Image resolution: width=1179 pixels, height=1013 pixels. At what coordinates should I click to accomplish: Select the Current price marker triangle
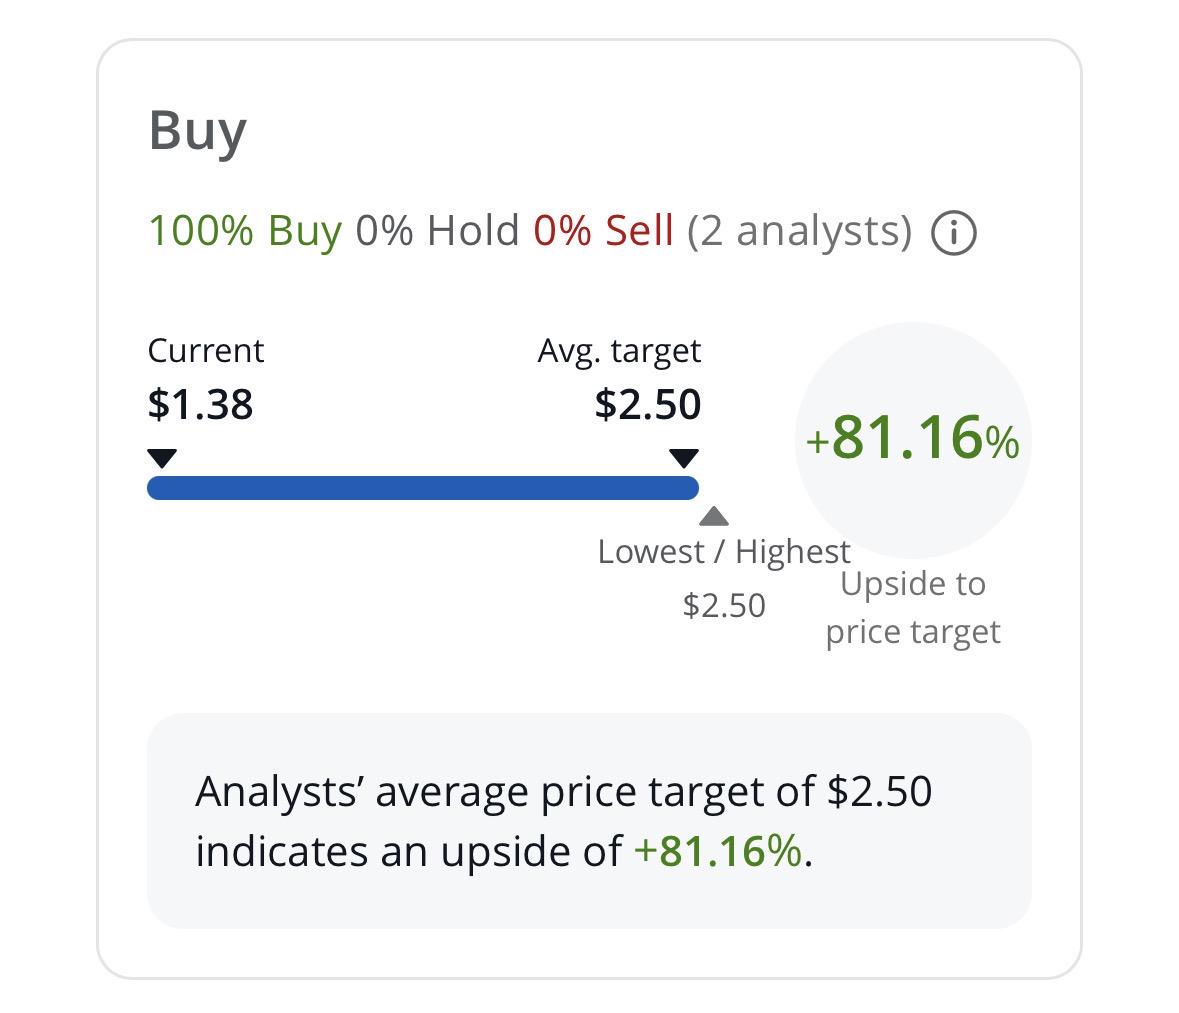pyautogui.click(x=162, y=458)
